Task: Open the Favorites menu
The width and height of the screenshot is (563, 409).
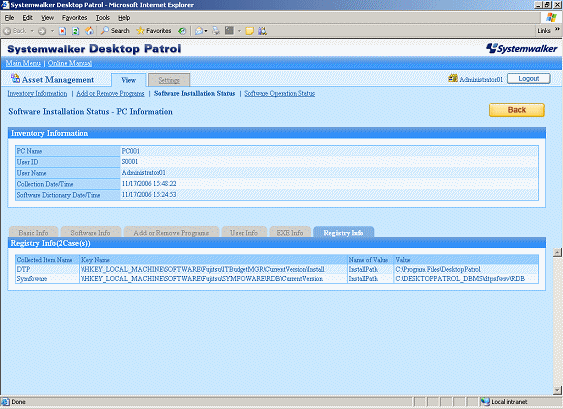Action: [74, 18]
